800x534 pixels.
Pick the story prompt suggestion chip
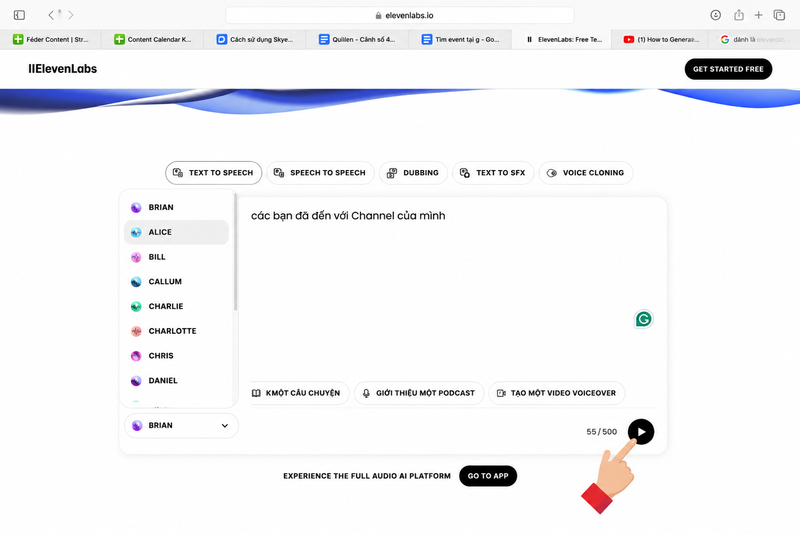tap(298, 393)
